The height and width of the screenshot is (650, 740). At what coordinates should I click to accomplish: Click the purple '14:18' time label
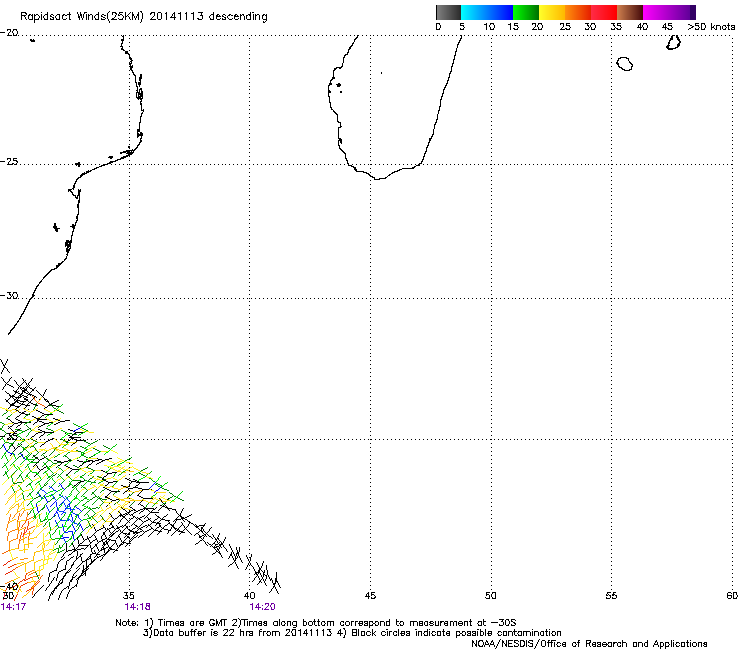[137, 607]
